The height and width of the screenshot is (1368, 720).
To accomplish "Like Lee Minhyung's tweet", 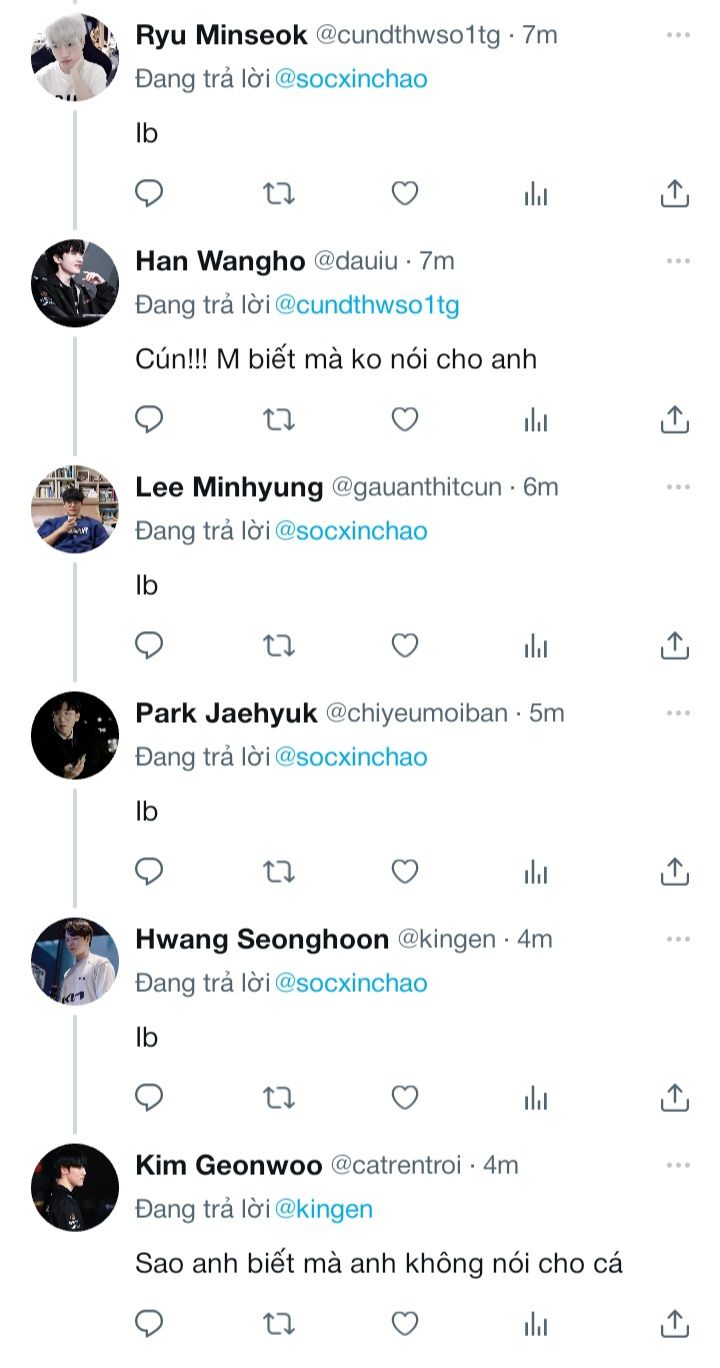I will pos(404,646).
